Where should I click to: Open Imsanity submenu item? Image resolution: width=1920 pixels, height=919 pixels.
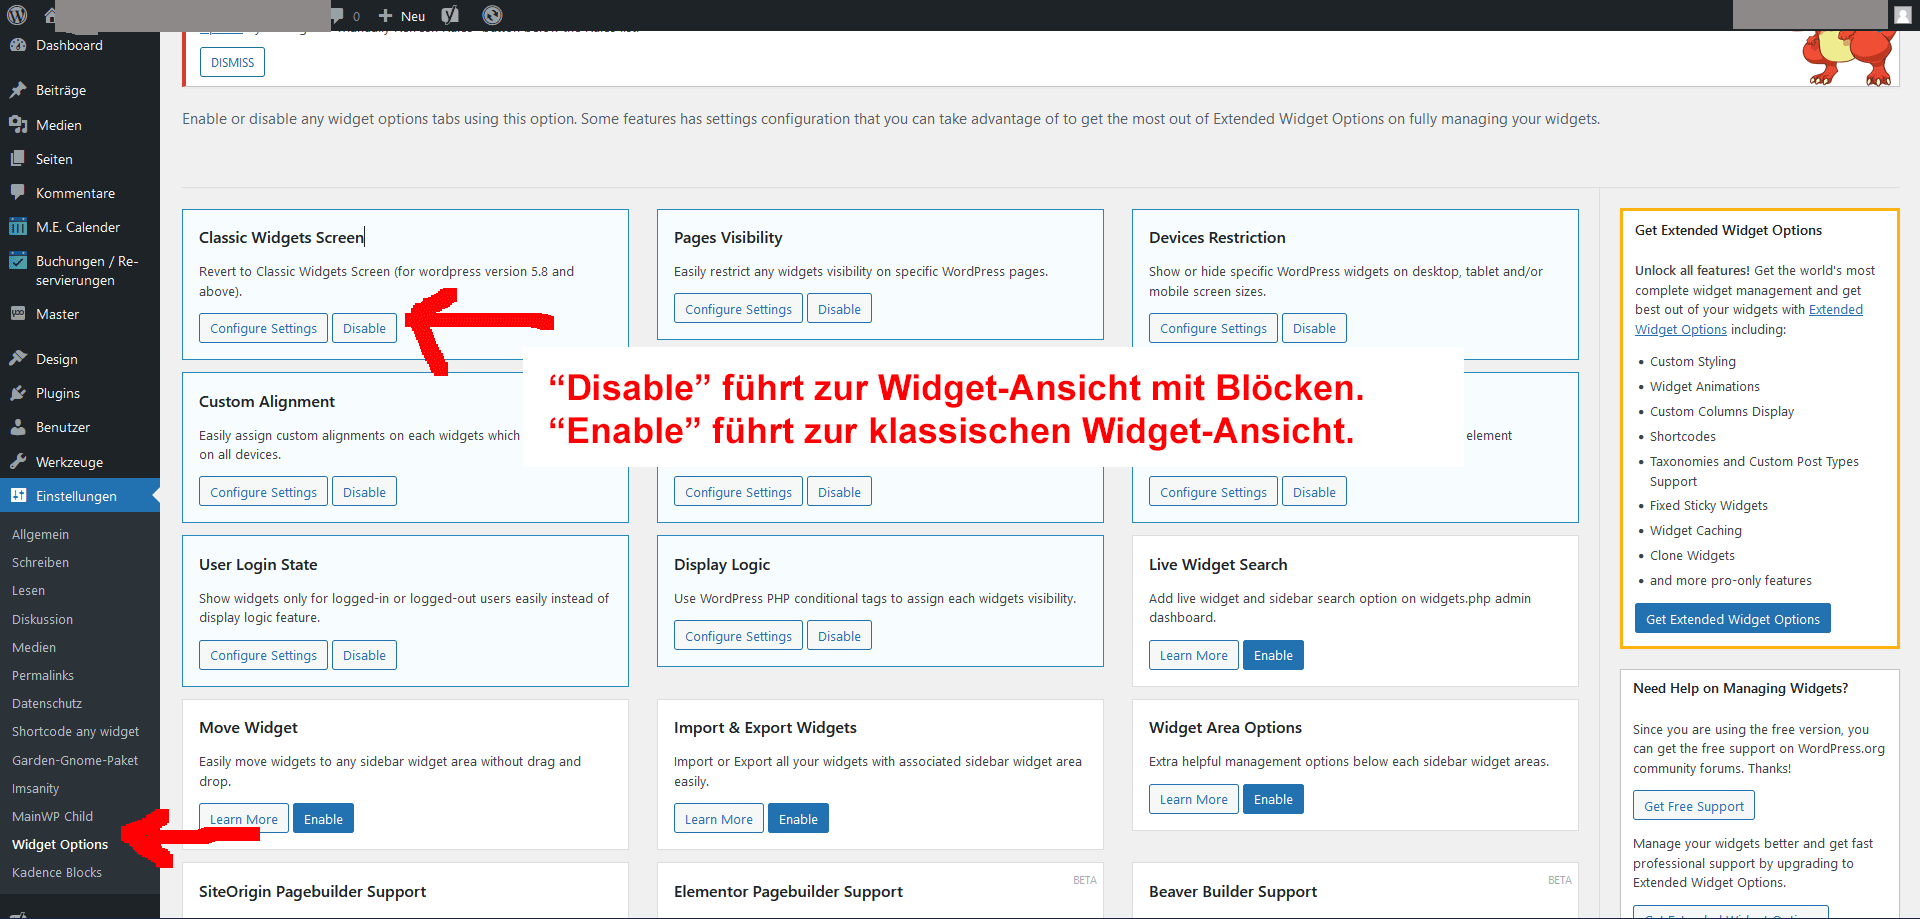[36, 788]
